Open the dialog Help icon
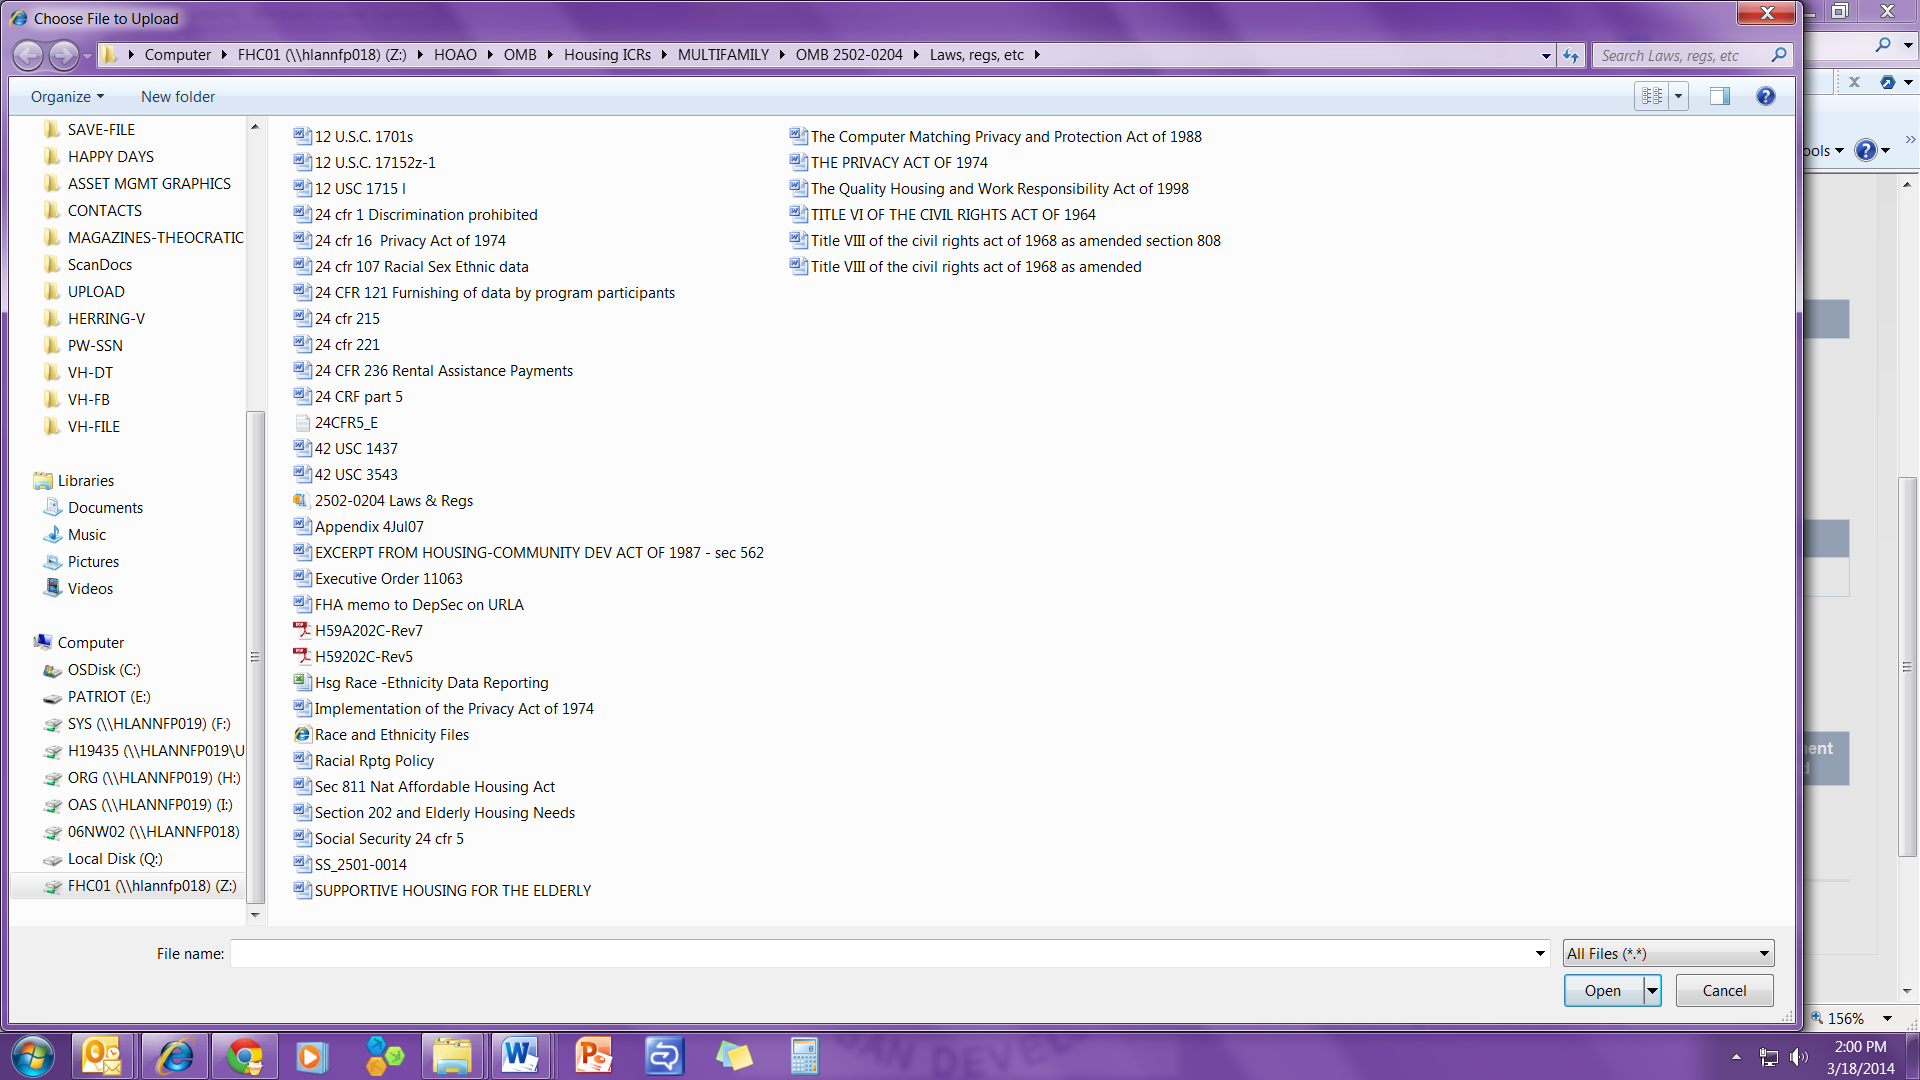The width and height of the screenshot is (1920, 1080). [1765, 96]
